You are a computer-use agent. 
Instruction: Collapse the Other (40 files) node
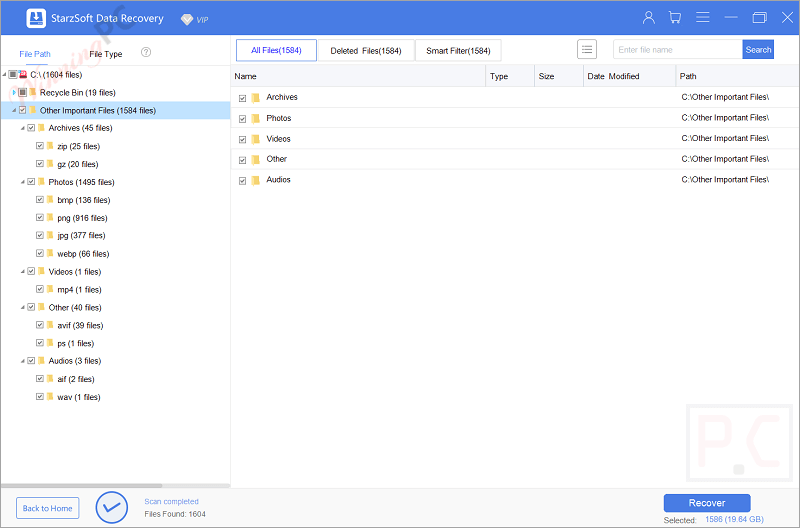pyautogui.click(x=22, y=307)
